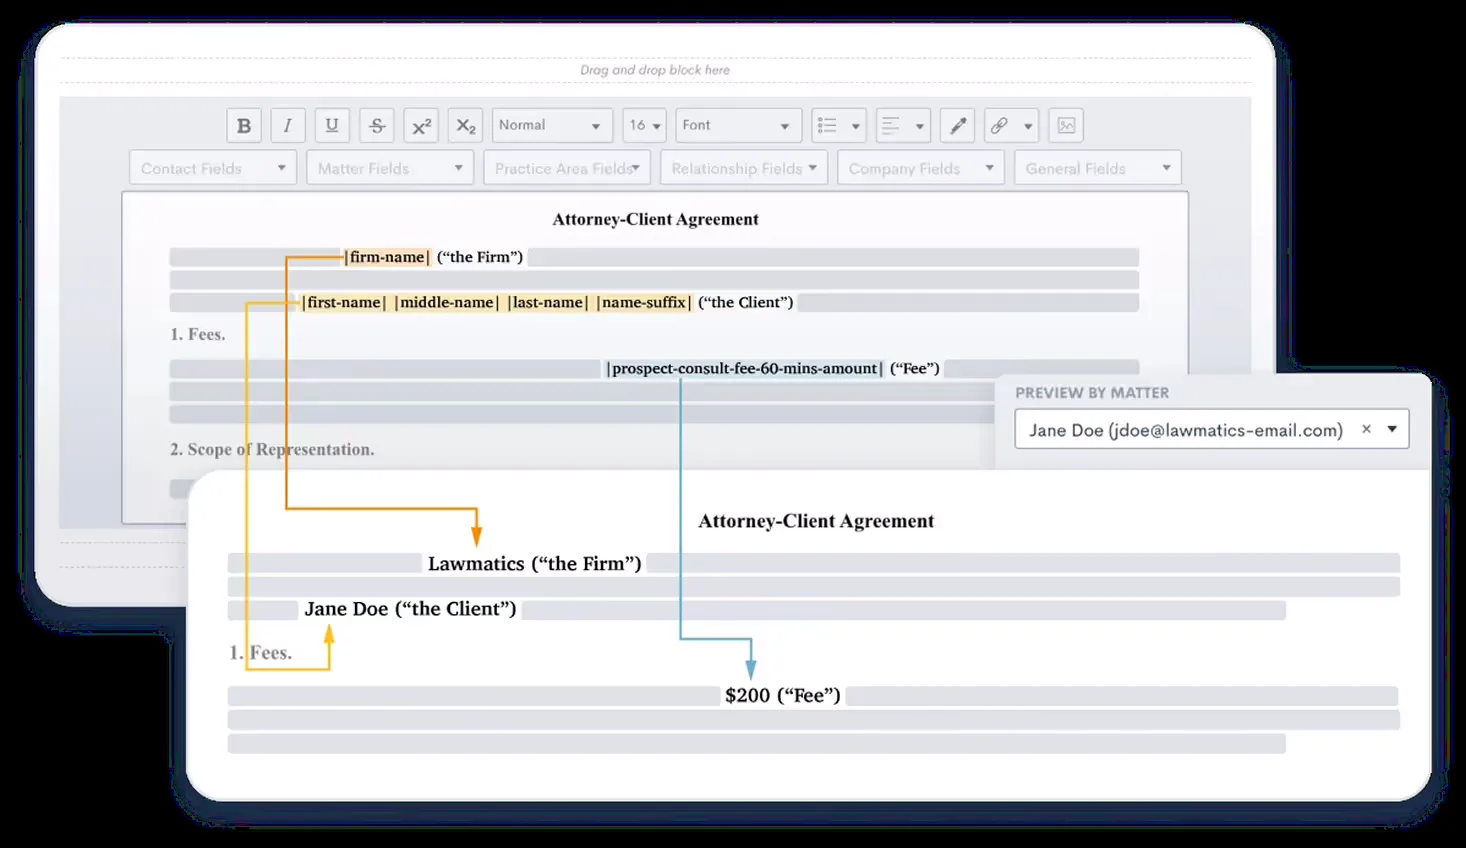
Task: Toggle bold formatting
Action: 243,125
